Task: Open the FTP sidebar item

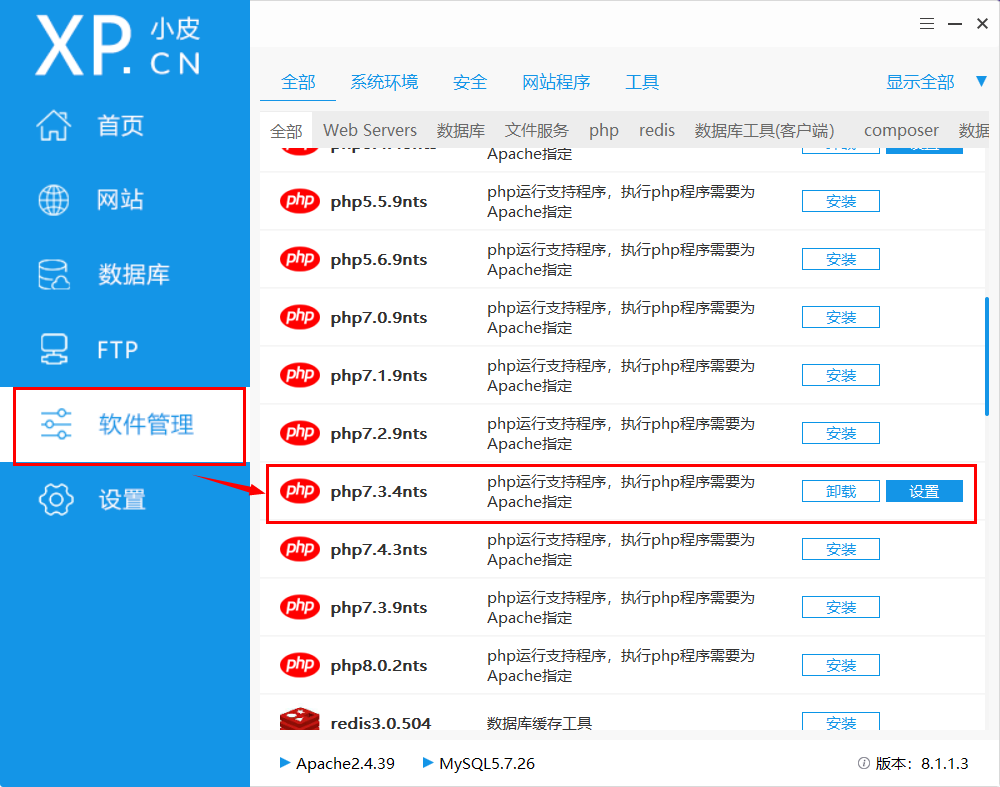Action: (x=125, y=349)
